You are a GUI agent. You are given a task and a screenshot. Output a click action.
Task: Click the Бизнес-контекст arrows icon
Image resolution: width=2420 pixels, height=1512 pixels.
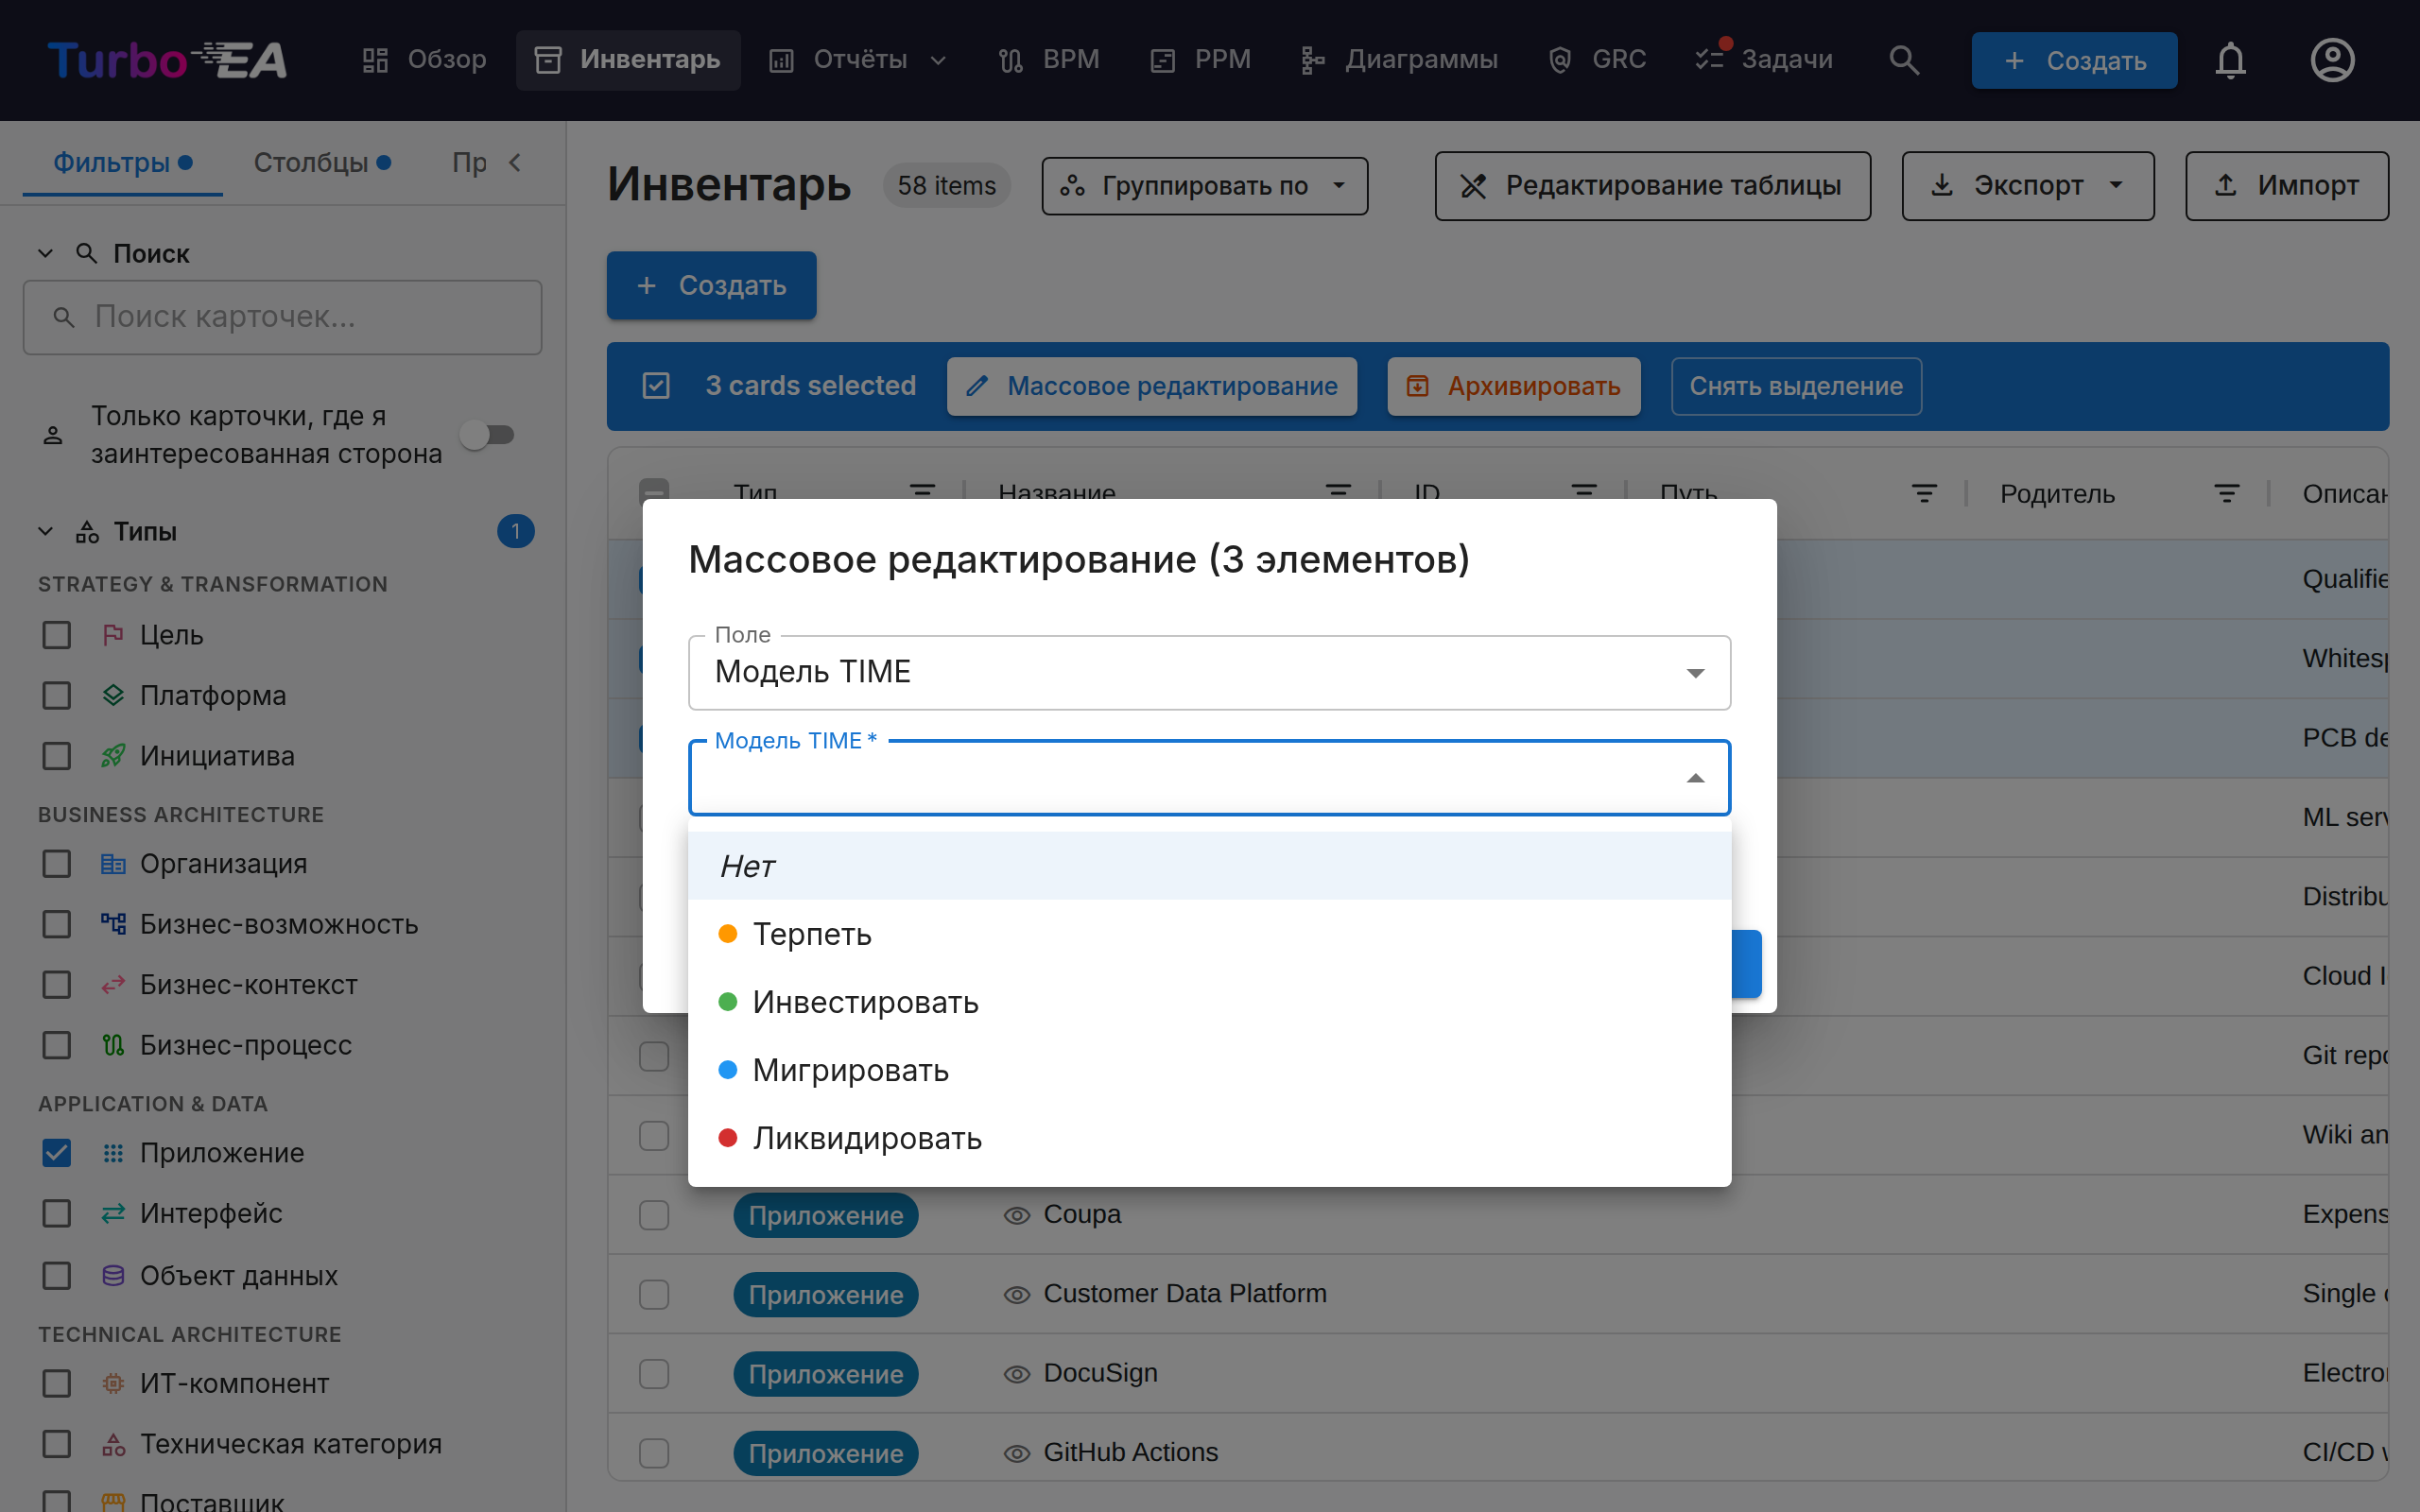pos(113,985)
